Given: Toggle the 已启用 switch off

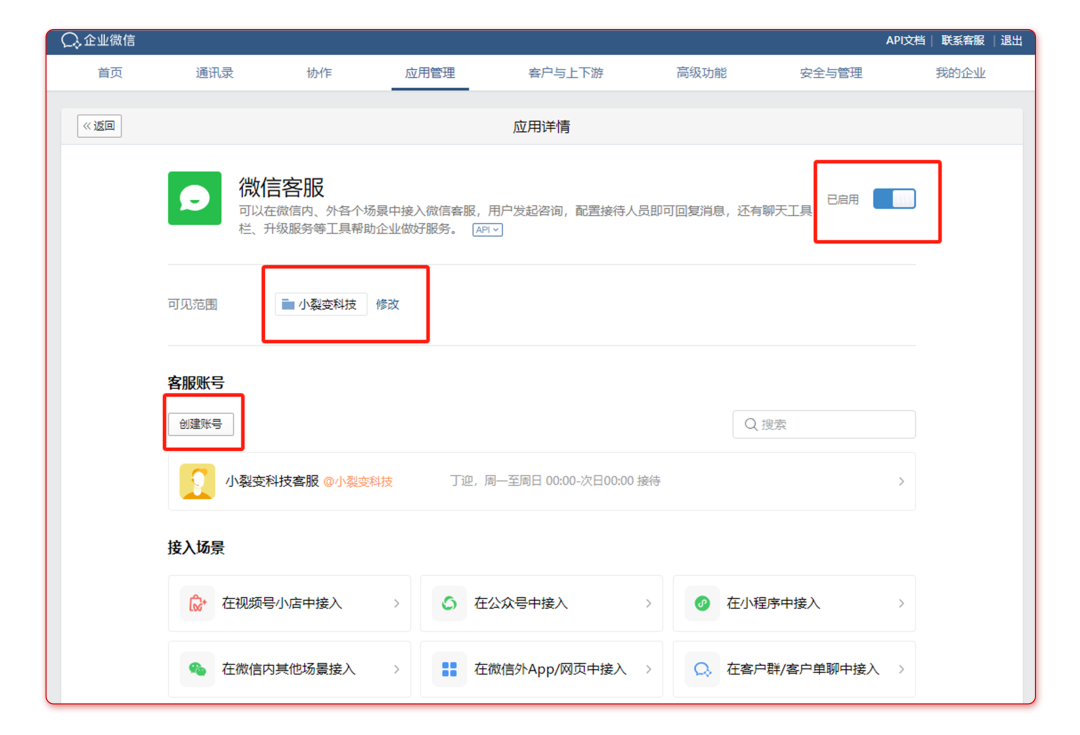Looking at the screenshot, I should point(893,199).
